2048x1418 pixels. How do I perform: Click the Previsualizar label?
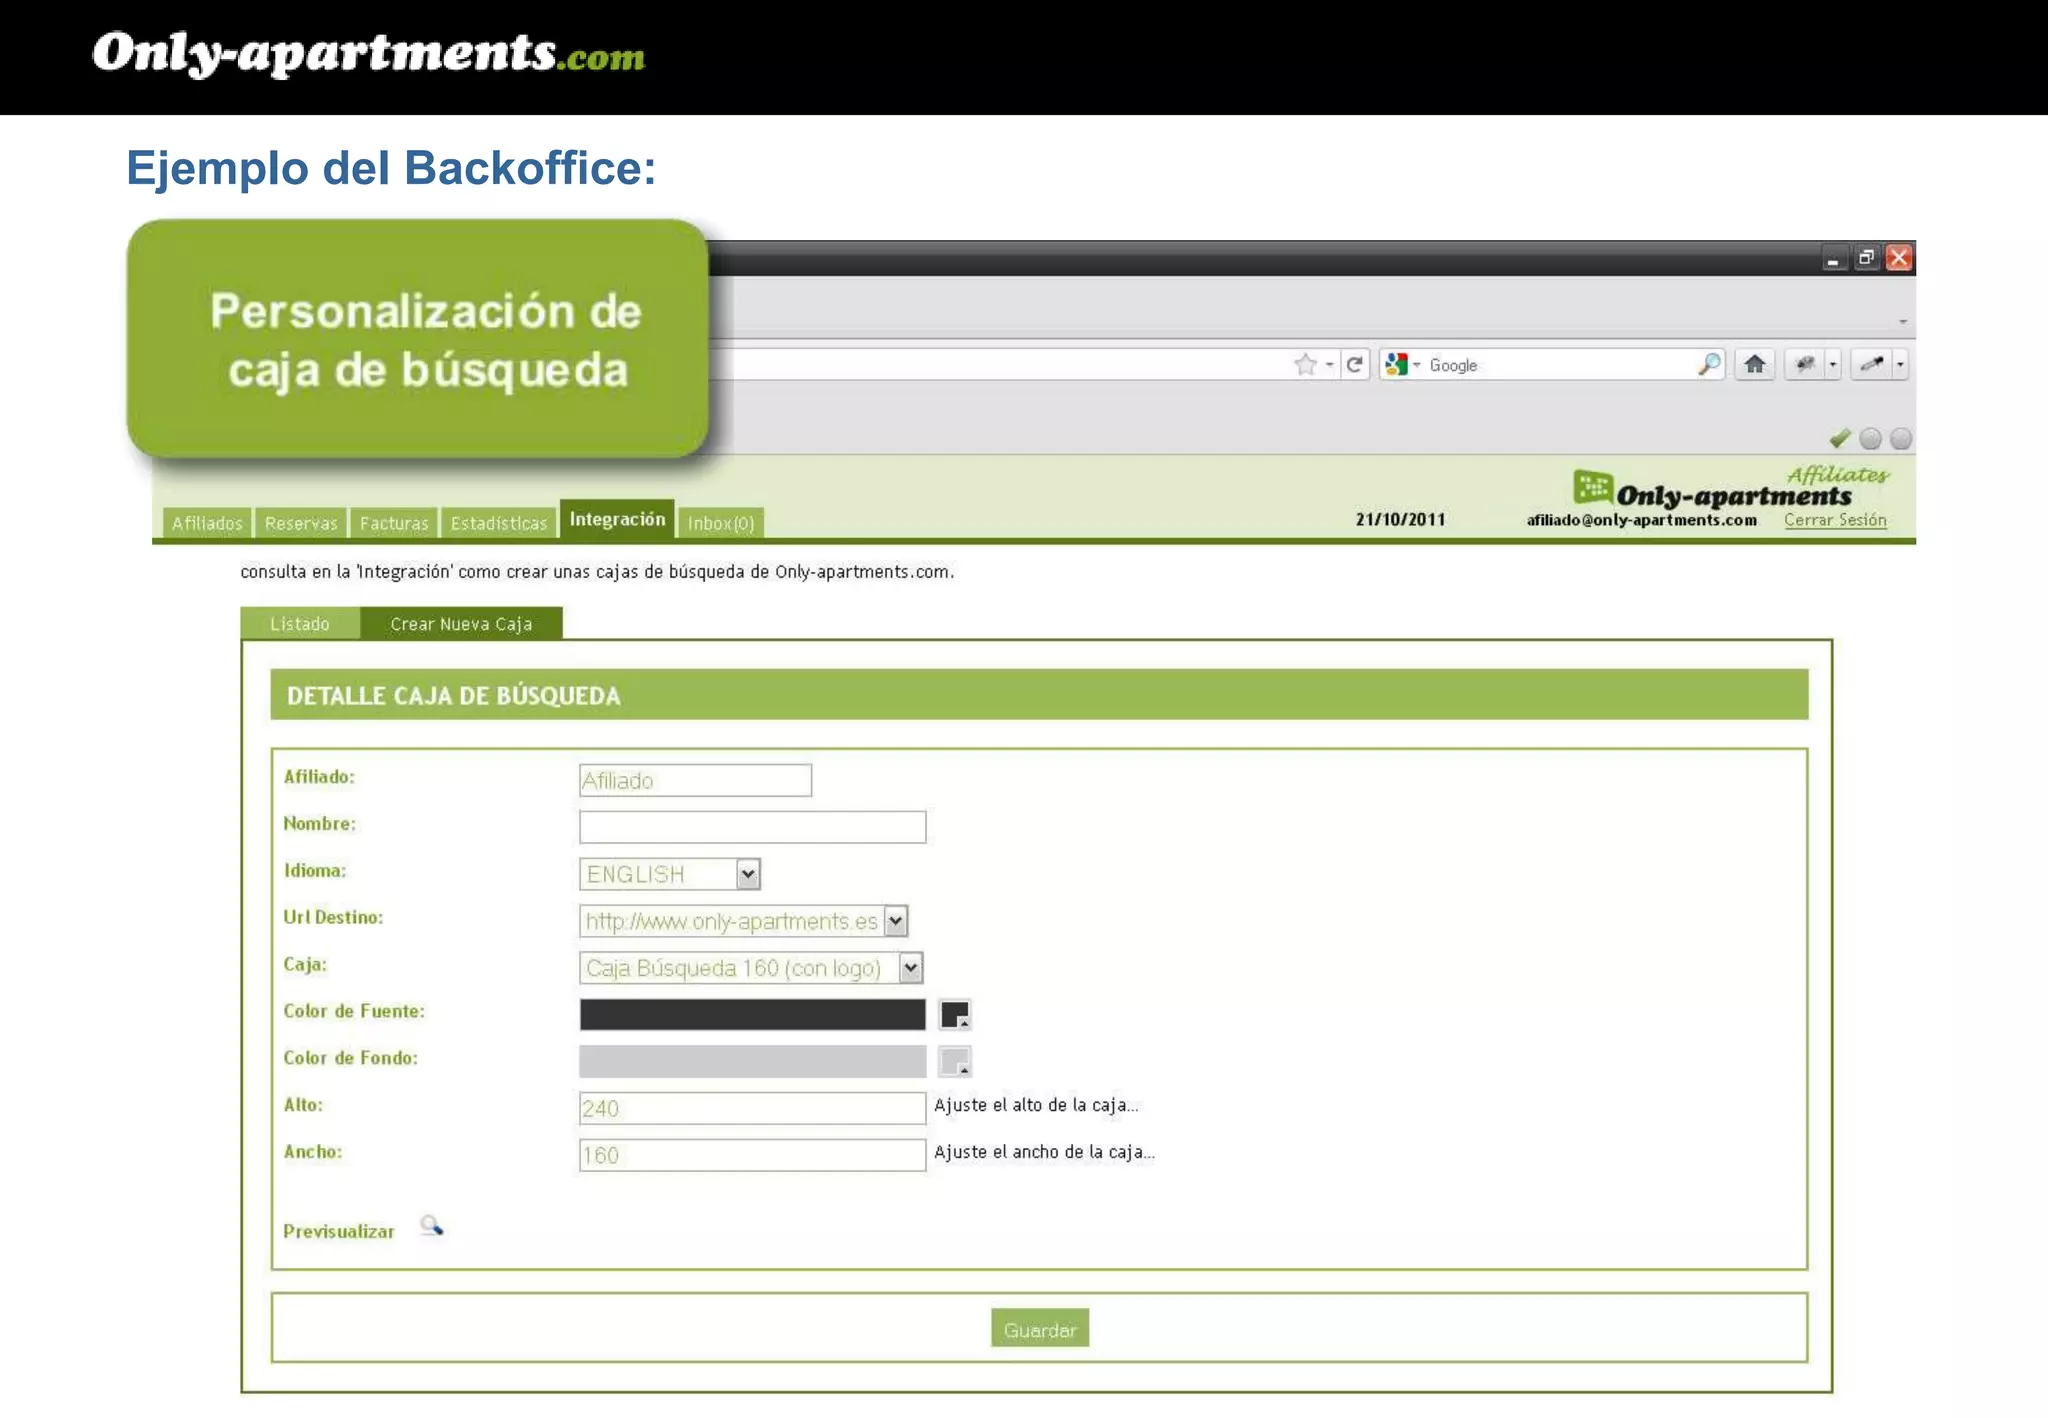click(339, 1231)
